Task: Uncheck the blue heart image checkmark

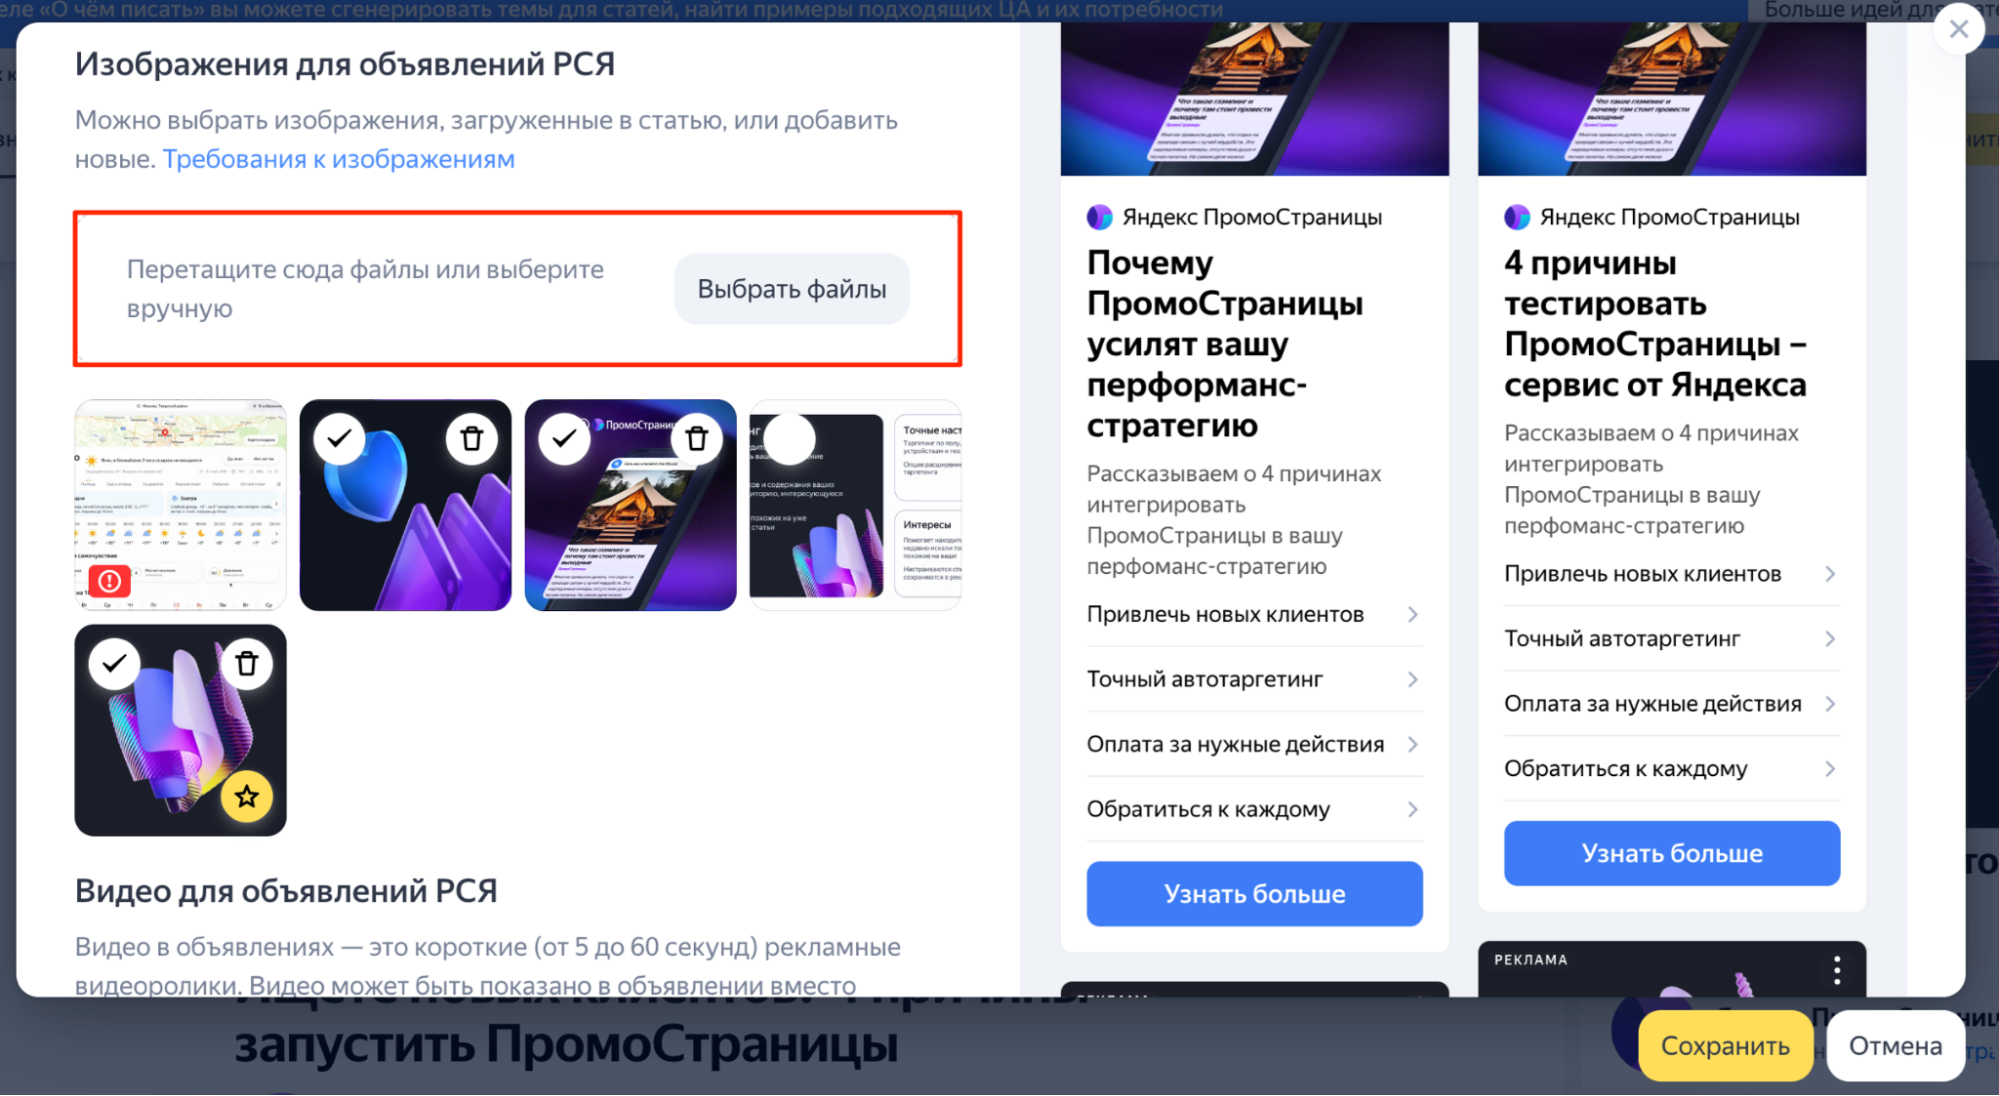Action: point(339,438)
